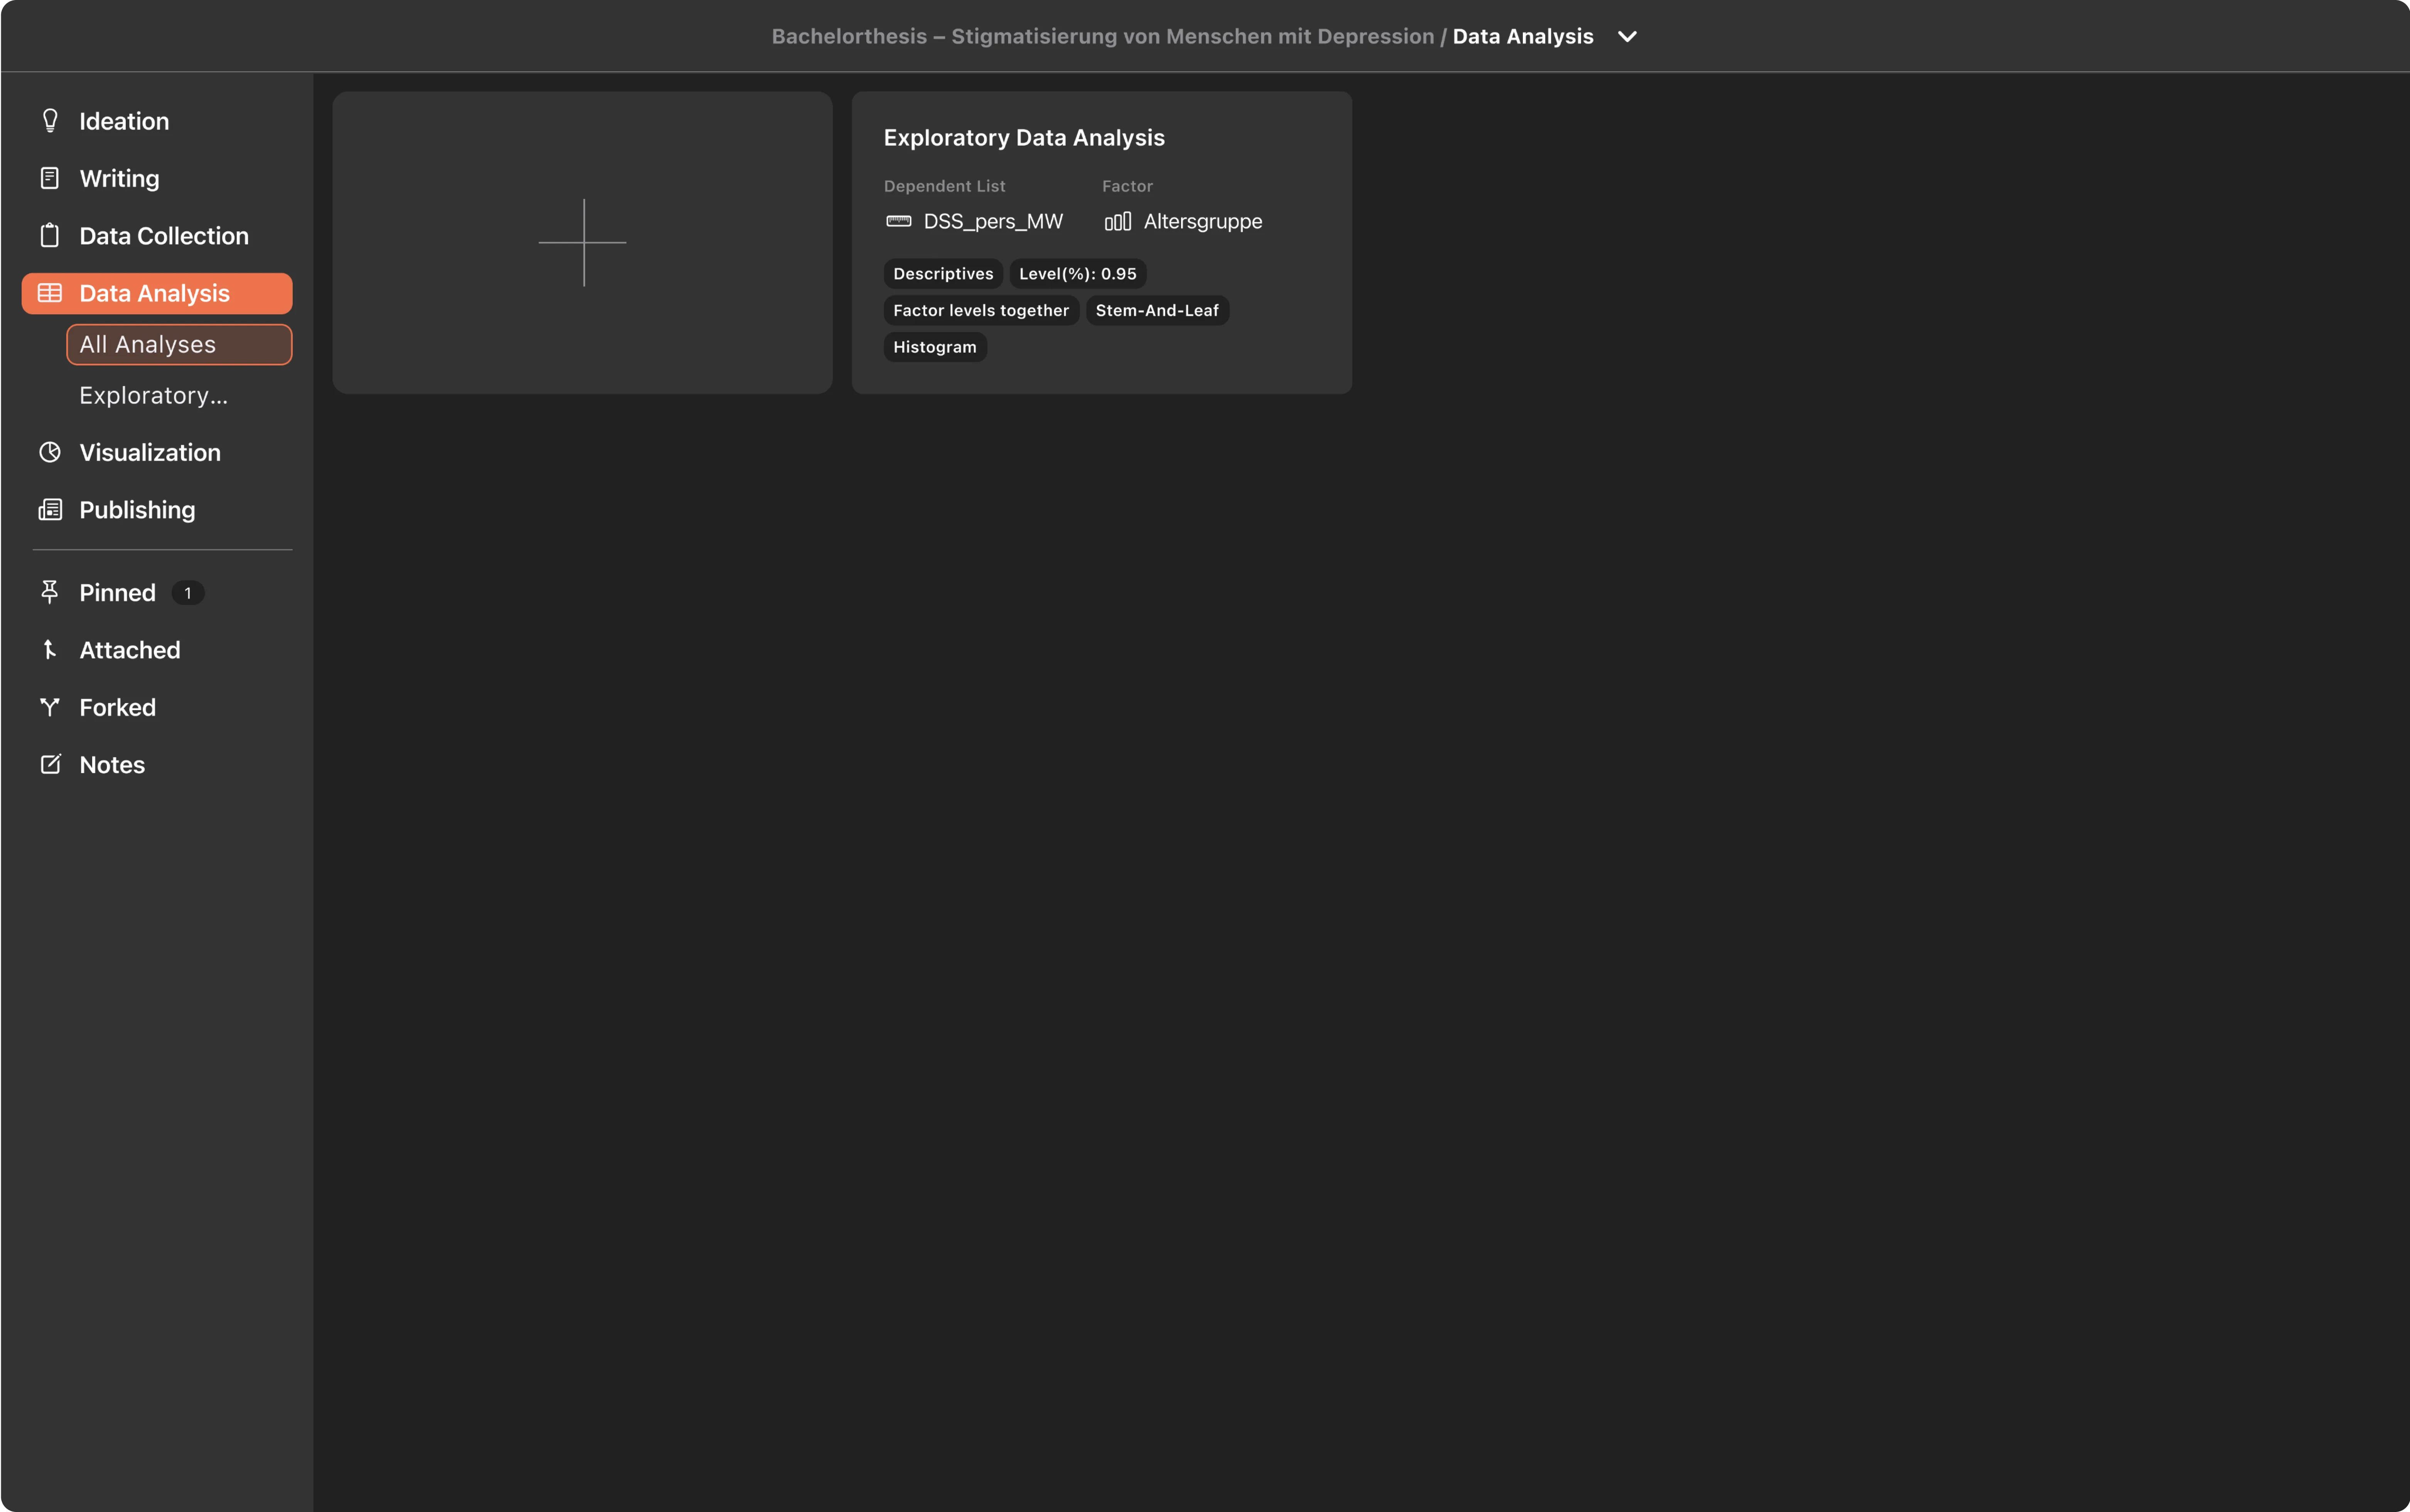Image resolution: width=2410 pixels, height=1512 pixels.
Task: Click the Pinned count badge 1
Action: point(188,593)
